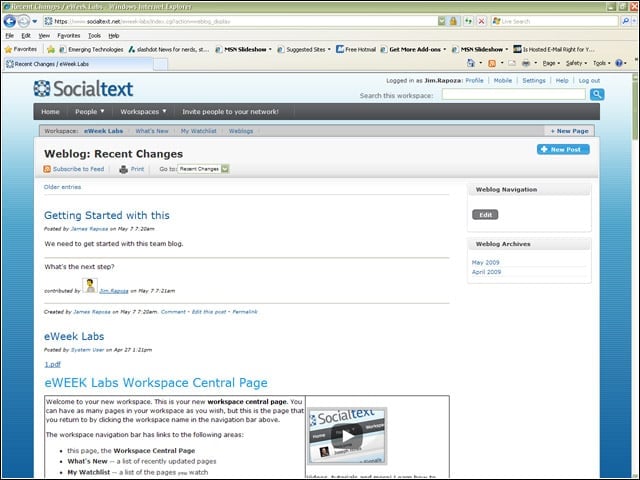Screen dimensions: 640x480
Task: Play the Socialtext intro video
Action: coord(347,436)
